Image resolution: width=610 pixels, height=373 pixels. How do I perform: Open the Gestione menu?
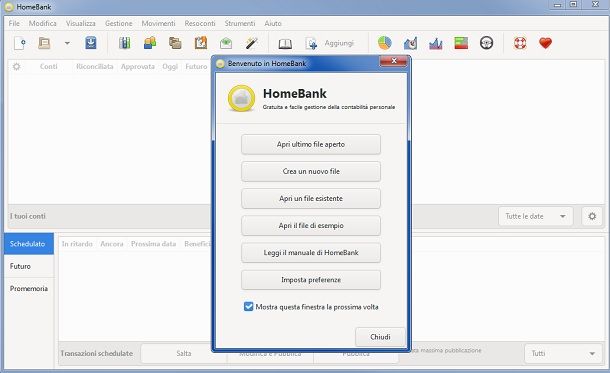[119, 23]
